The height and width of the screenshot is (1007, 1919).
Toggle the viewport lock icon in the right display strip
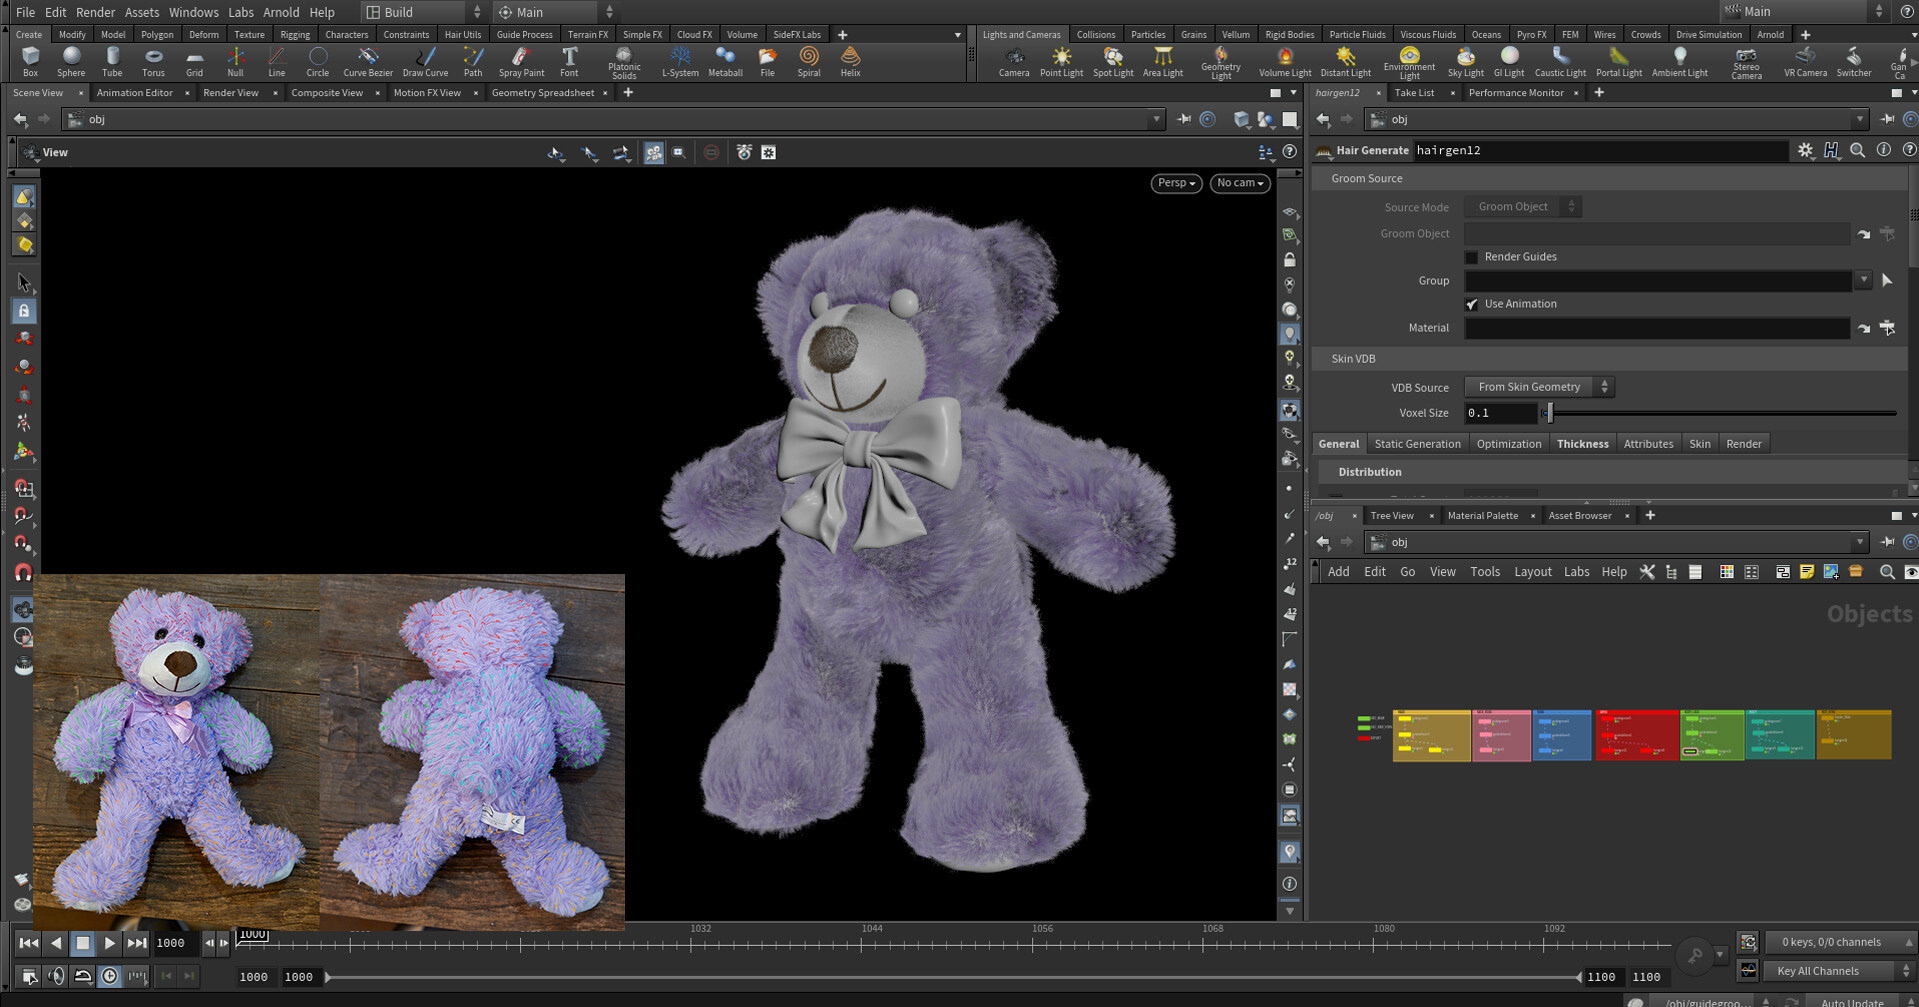[1290, 260]
